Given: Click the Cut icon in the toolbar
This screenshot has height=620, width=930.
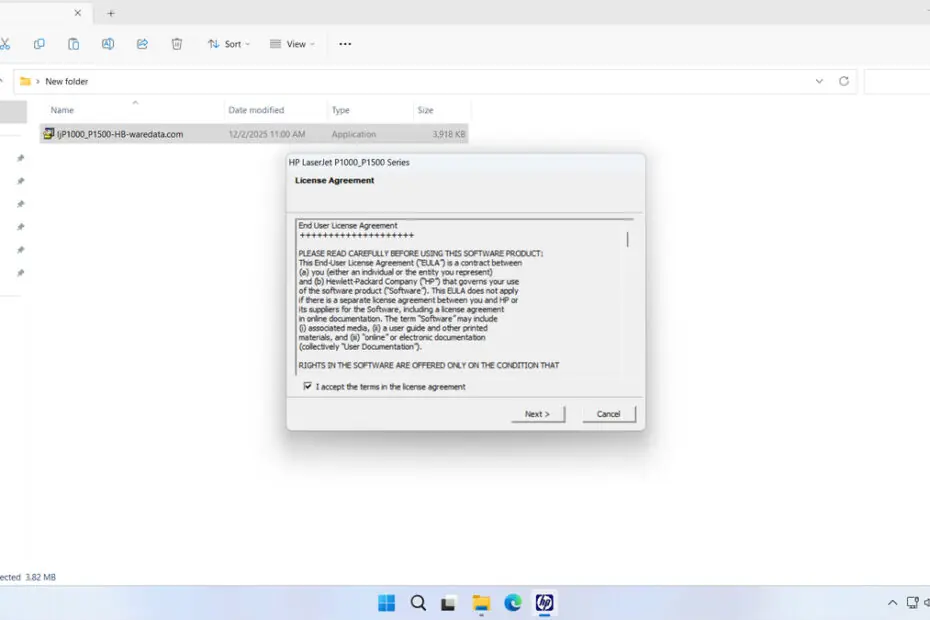Looking at the screenshot, I should click(x=7, y=44).
